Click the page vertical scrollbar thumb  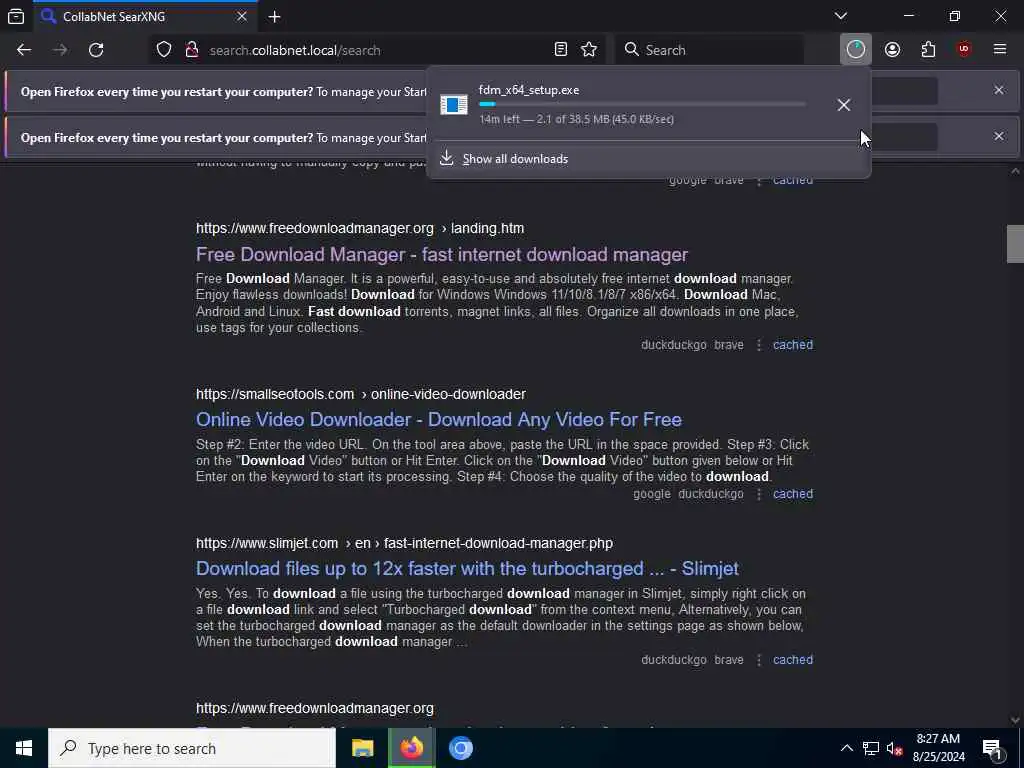point(1015,244)
